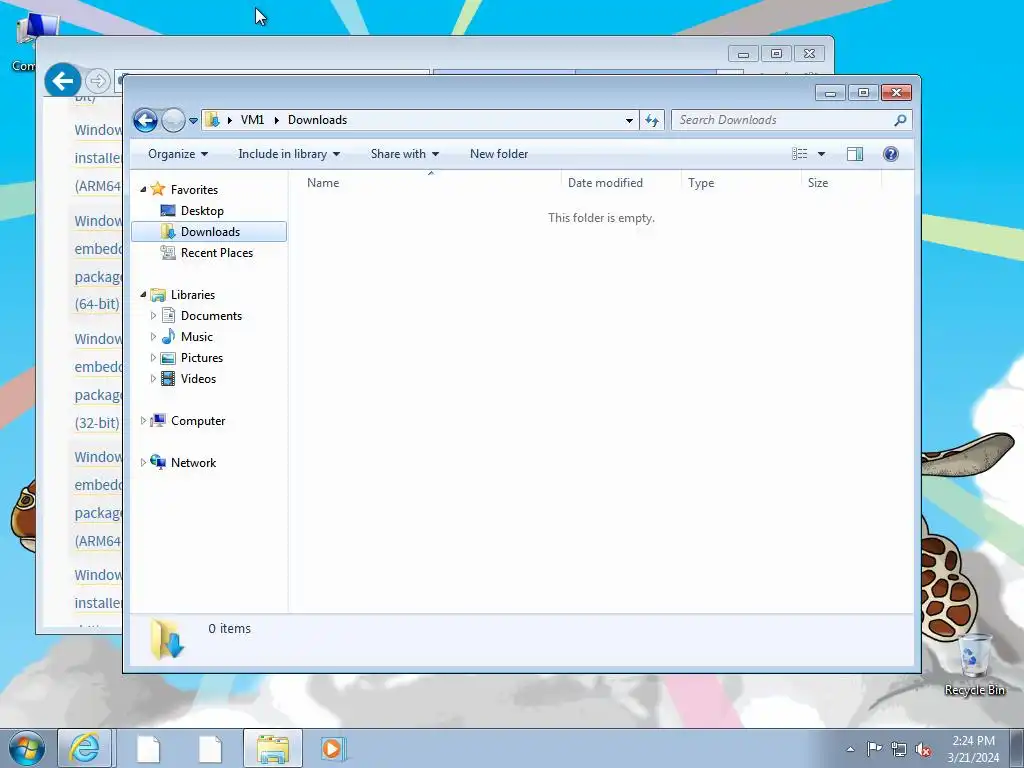Select Downloads in Favorites

click(210, 232)
